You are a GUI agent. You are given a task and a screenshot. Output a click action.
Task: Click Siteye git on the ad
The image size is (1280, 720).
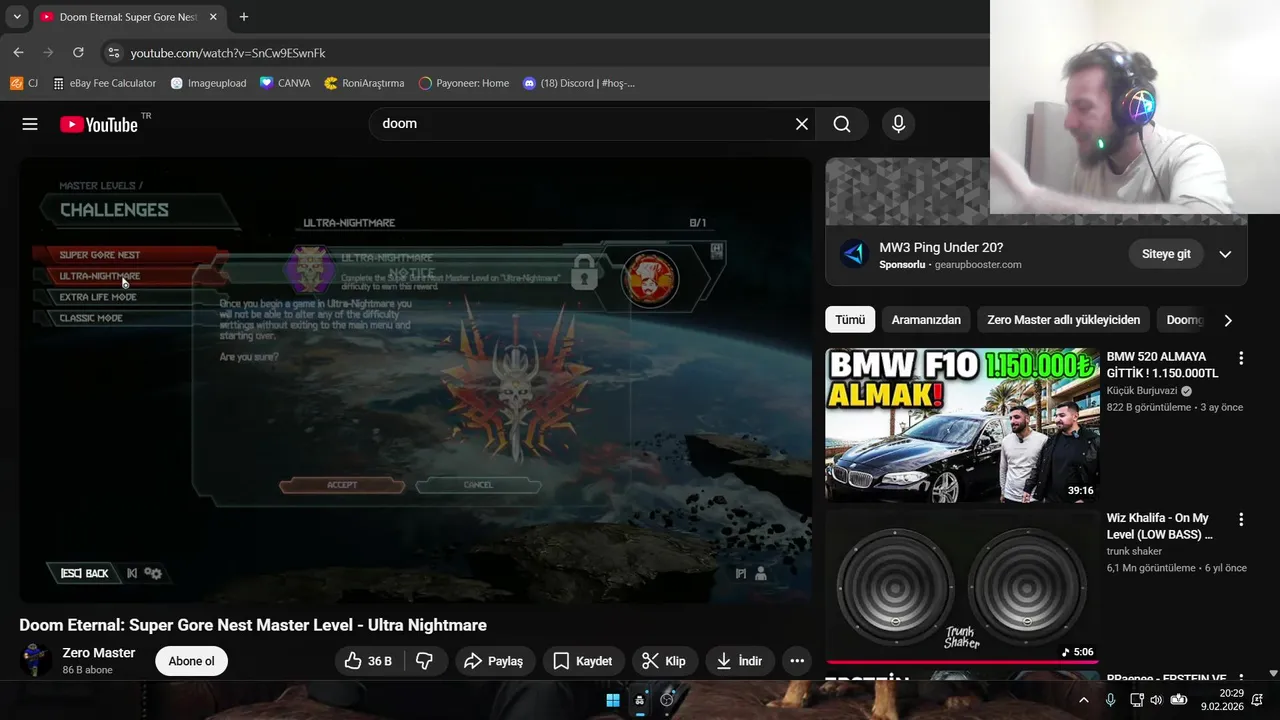(1166, 254)
